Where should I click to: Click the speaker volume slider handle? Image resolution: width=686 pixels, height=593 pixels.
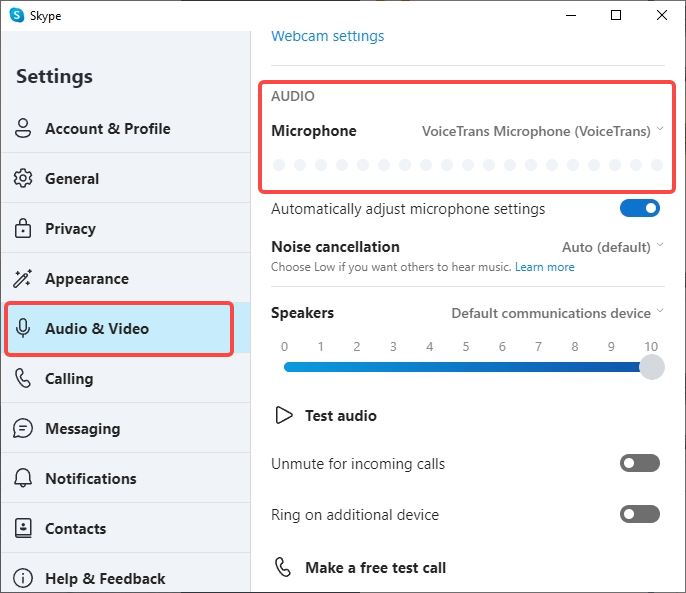651,367
